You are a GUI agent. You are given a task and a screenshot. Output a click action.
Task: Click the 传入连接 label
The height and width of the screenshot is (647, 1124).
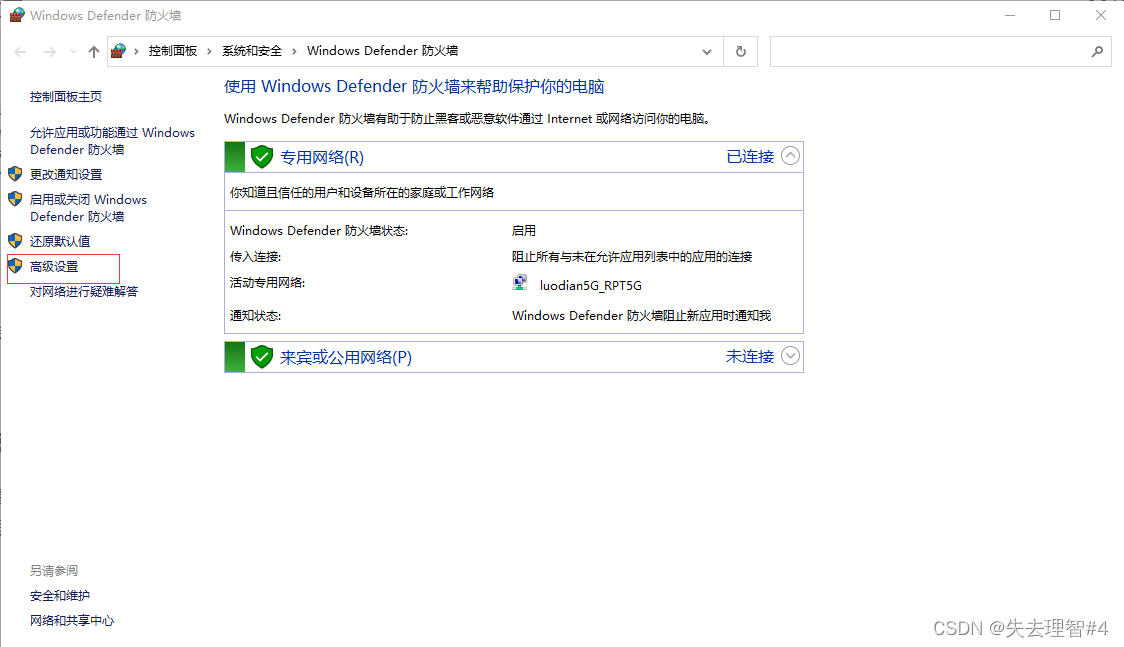[x=255, y=257]
